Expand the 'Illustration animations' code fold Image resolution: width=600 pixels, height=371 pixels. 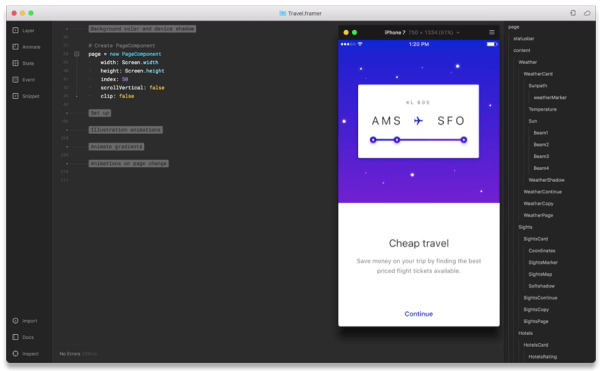126,130
